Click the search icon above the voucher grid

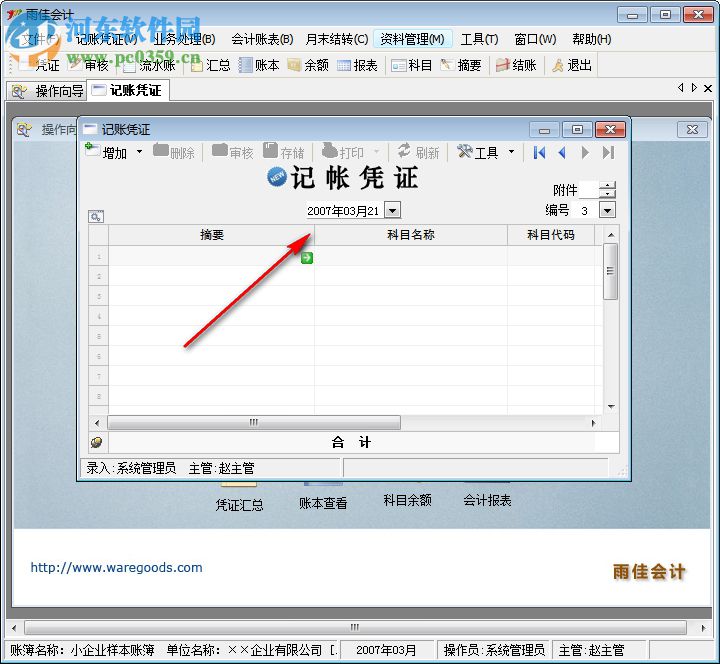(x=96, y=217)
